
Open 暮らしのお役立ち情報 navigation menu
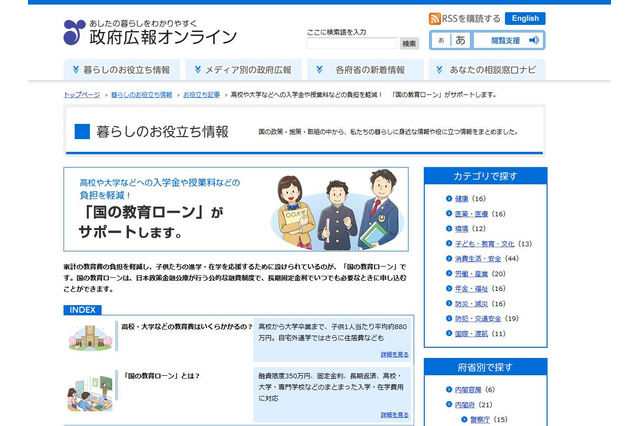coord(122,70)
